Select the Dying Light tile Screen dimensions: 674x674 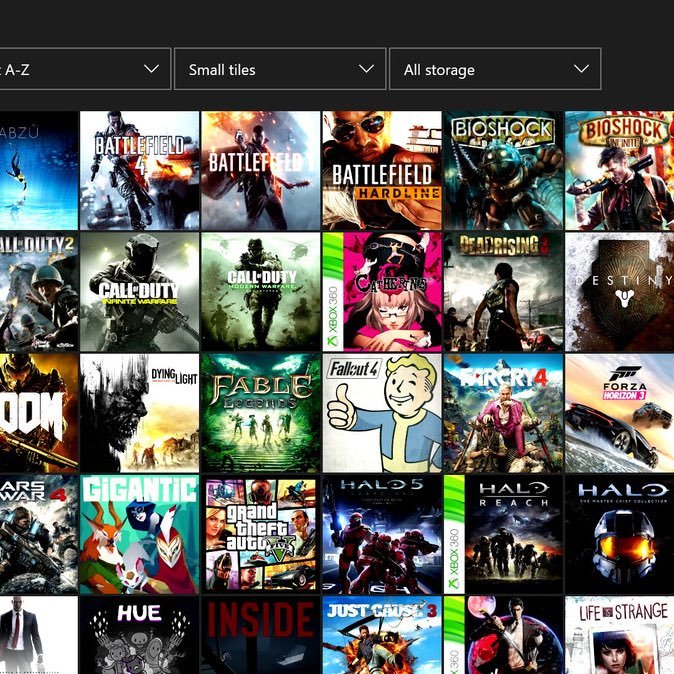[139, 413]
